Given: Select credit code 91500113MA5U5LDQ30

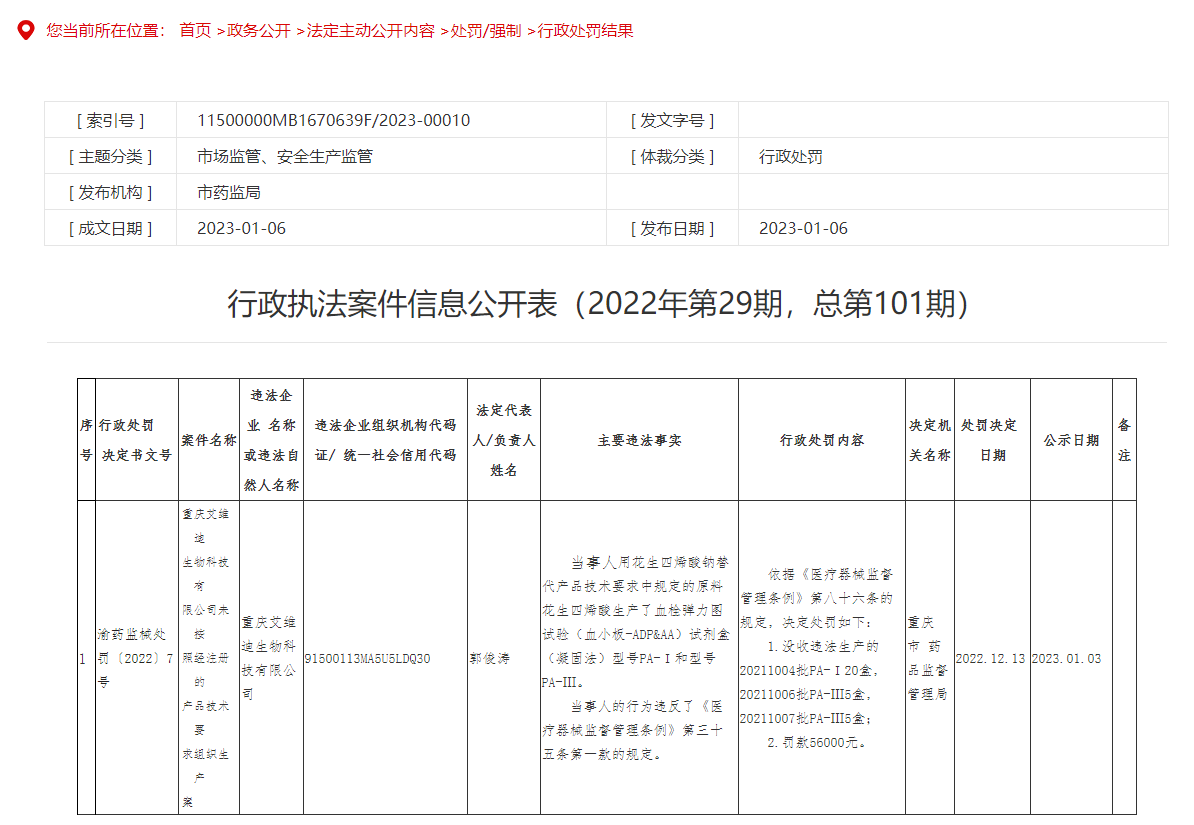Looking at the screenshot, I should tap(368, 658).
